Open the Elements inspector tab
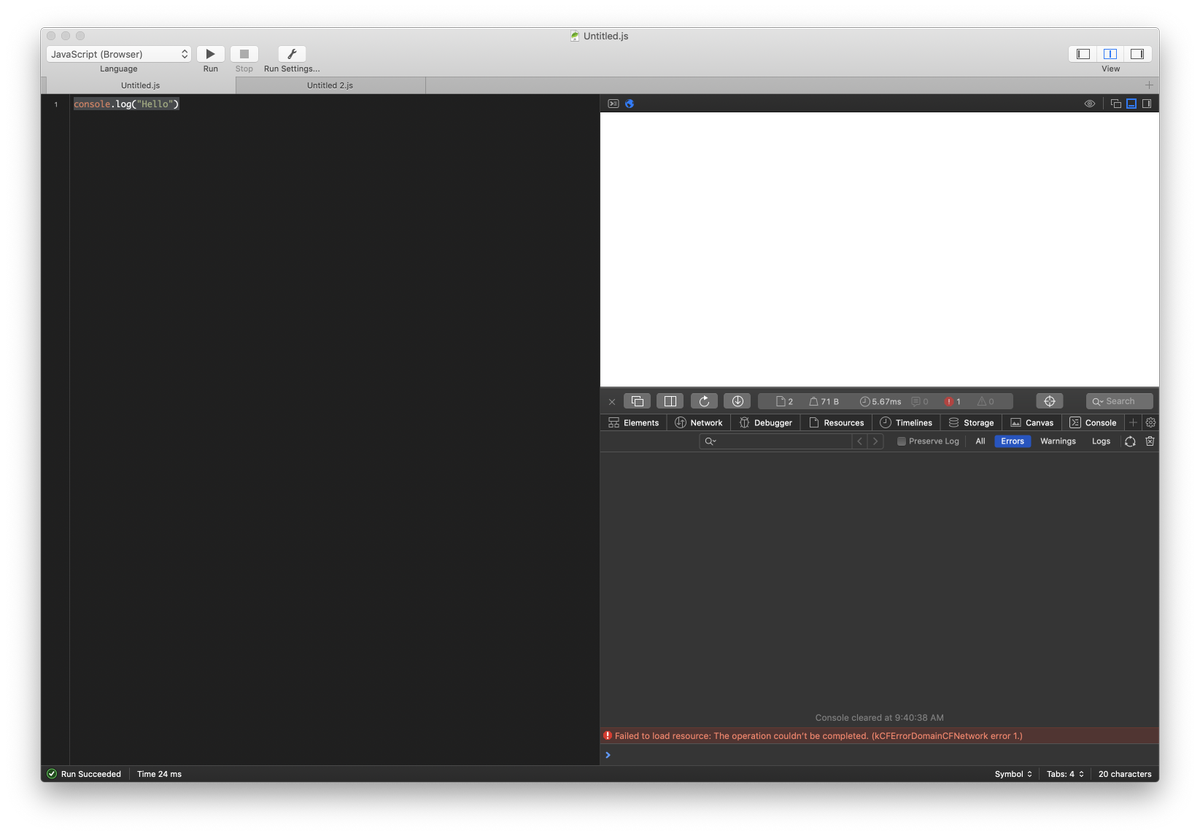The height and width of the screenshot is (836, 1200). [634, 422]
